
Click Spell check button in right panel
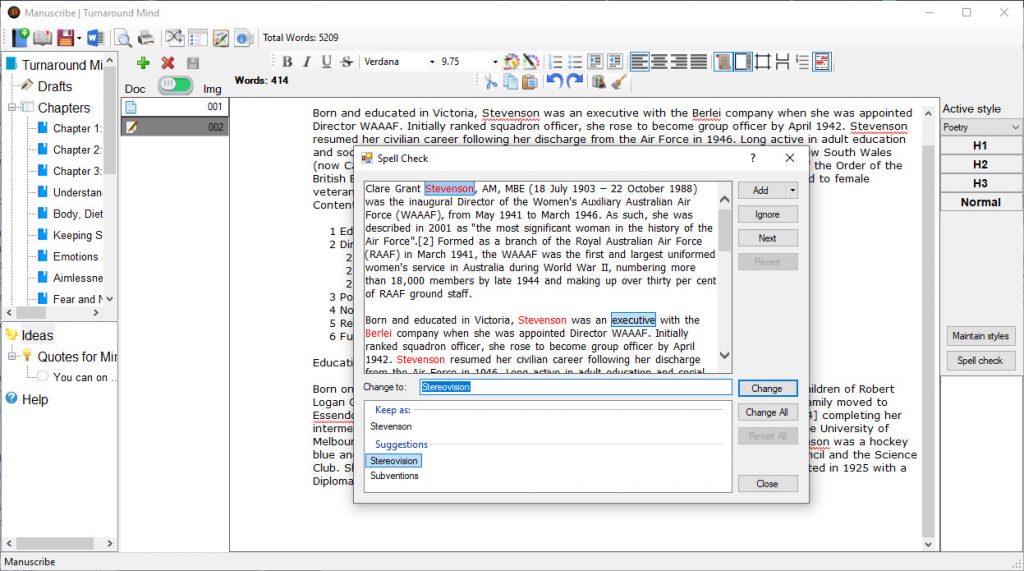coord(980,361)
